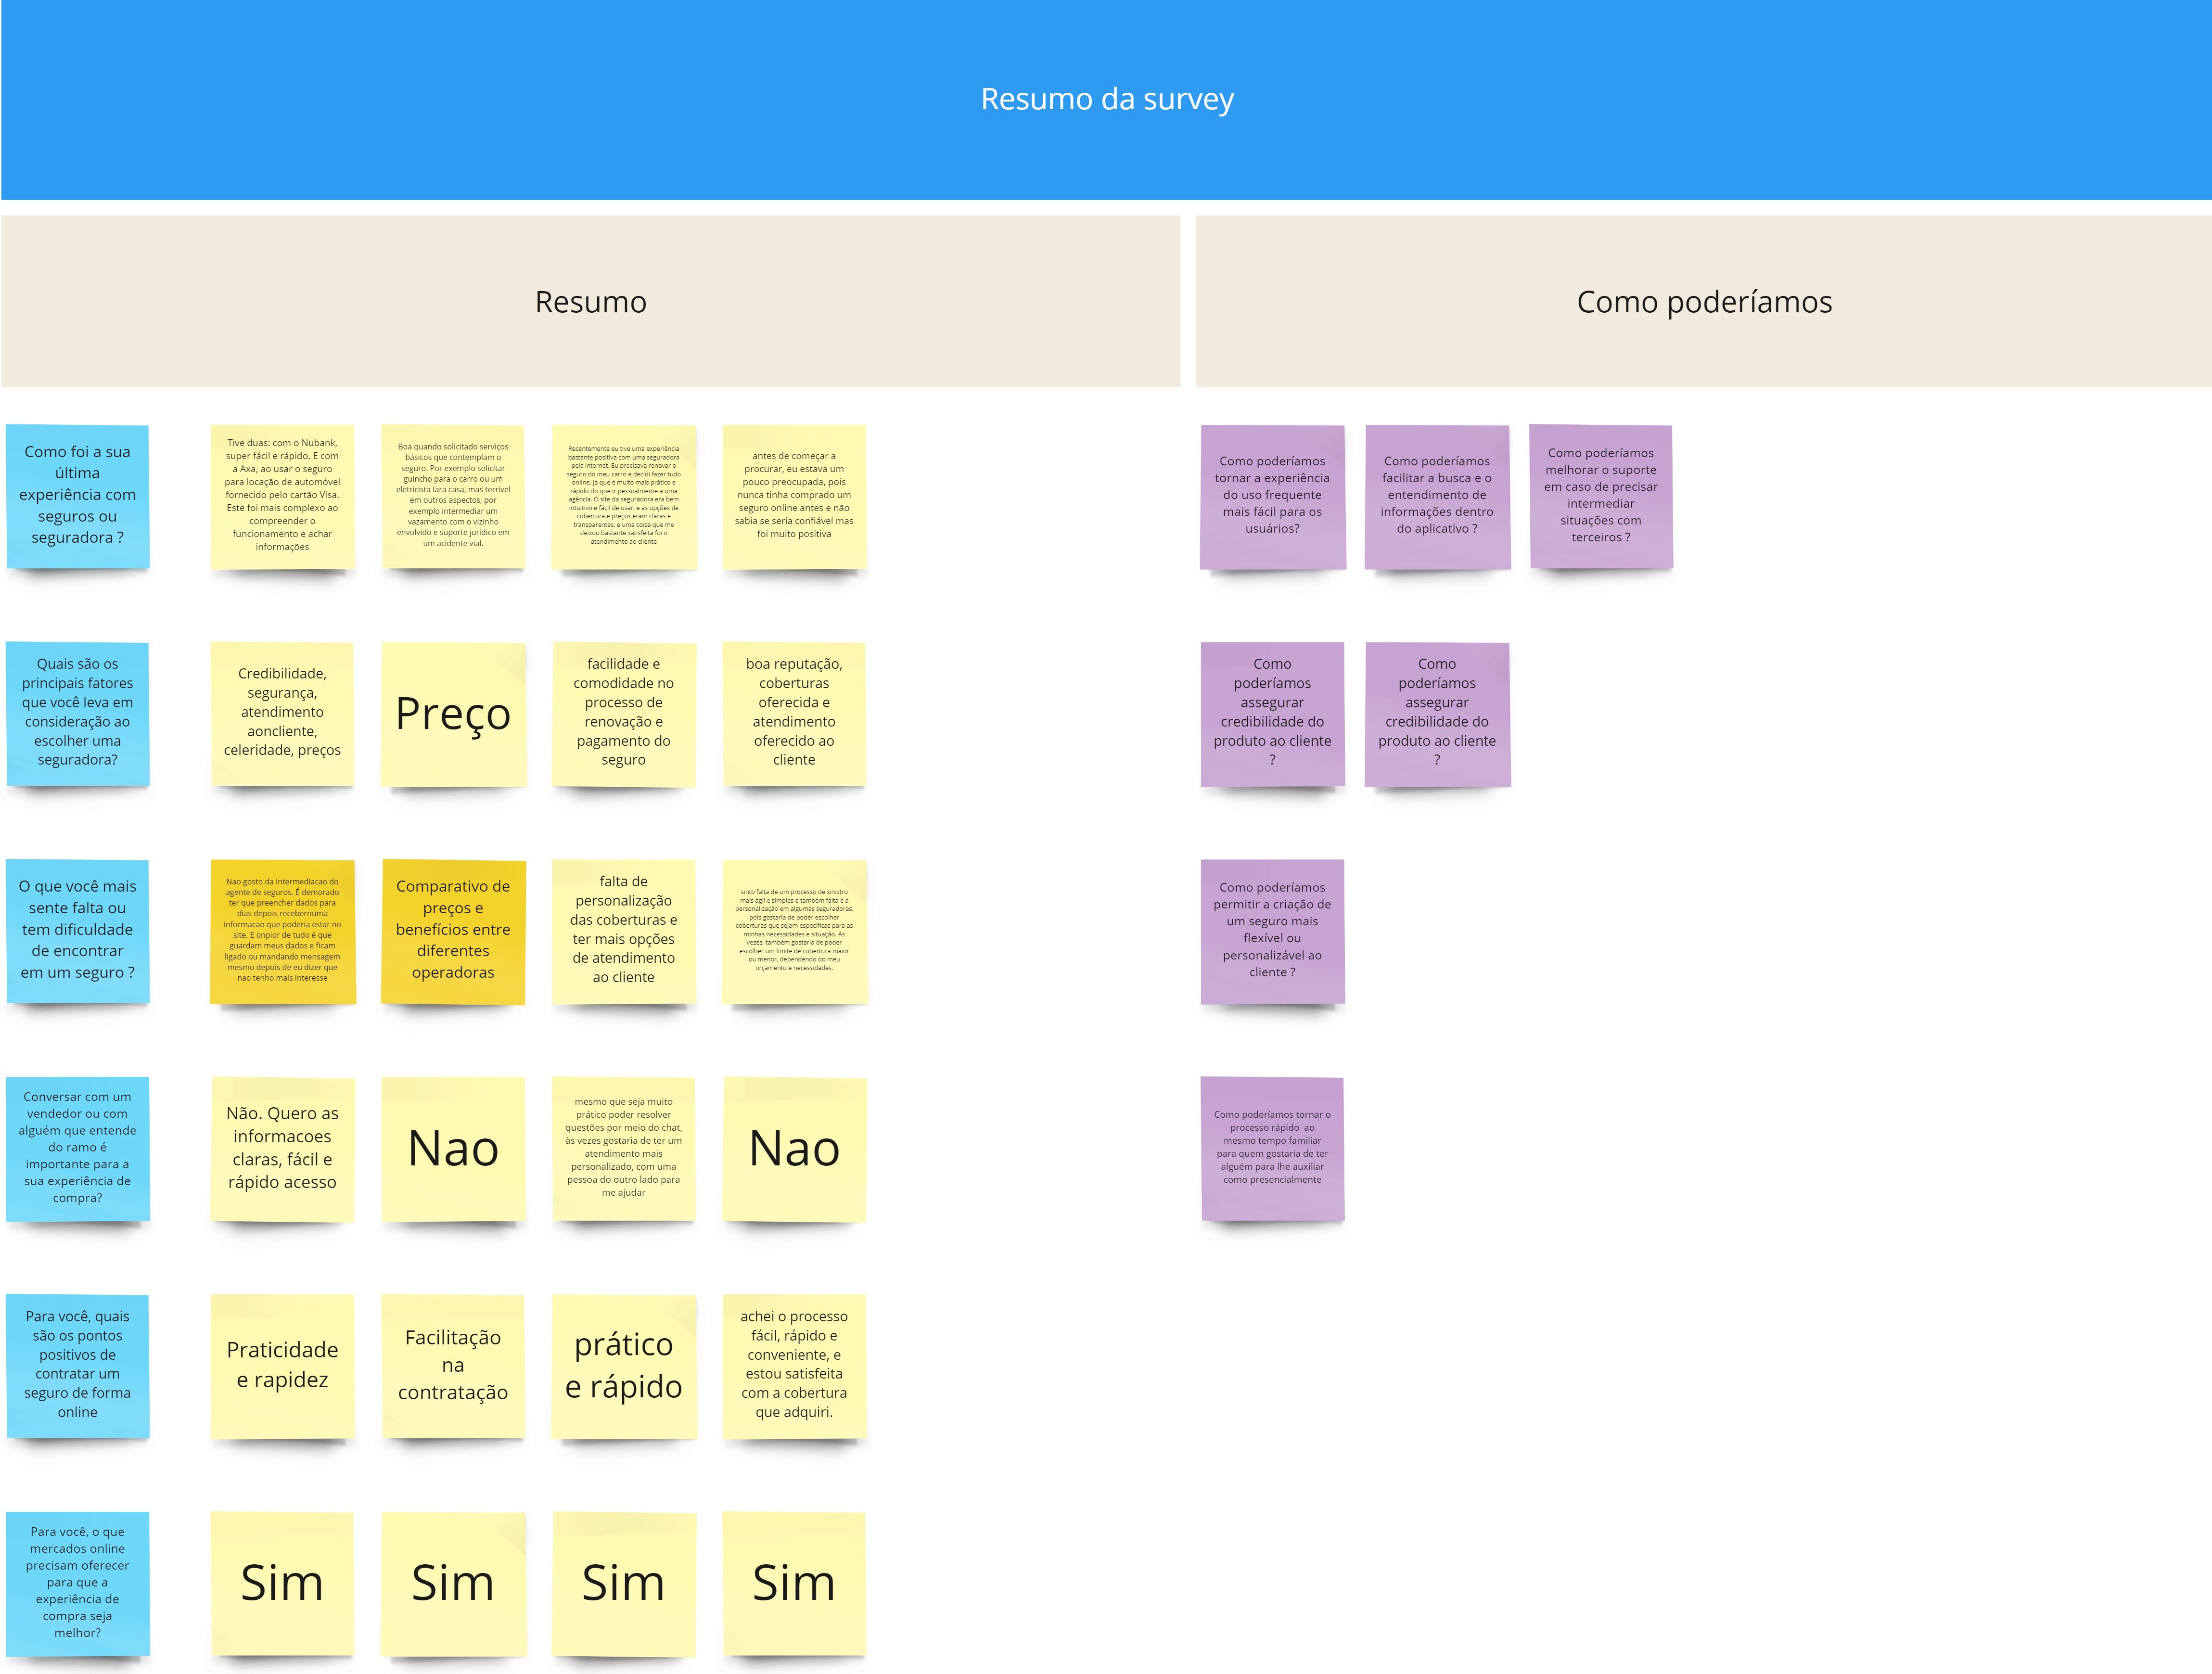The image size is (2212, 1674).
Task: Click note 'Facilitação na contratação'
Action: (x=453, y=1365)
